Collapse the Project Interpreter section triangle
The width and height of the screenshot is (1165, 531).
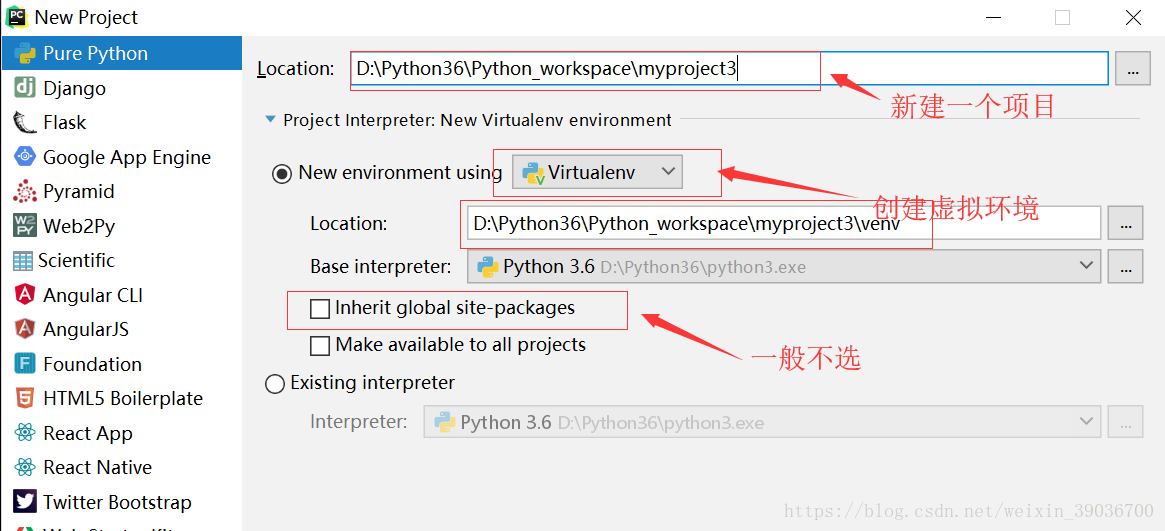270,120
